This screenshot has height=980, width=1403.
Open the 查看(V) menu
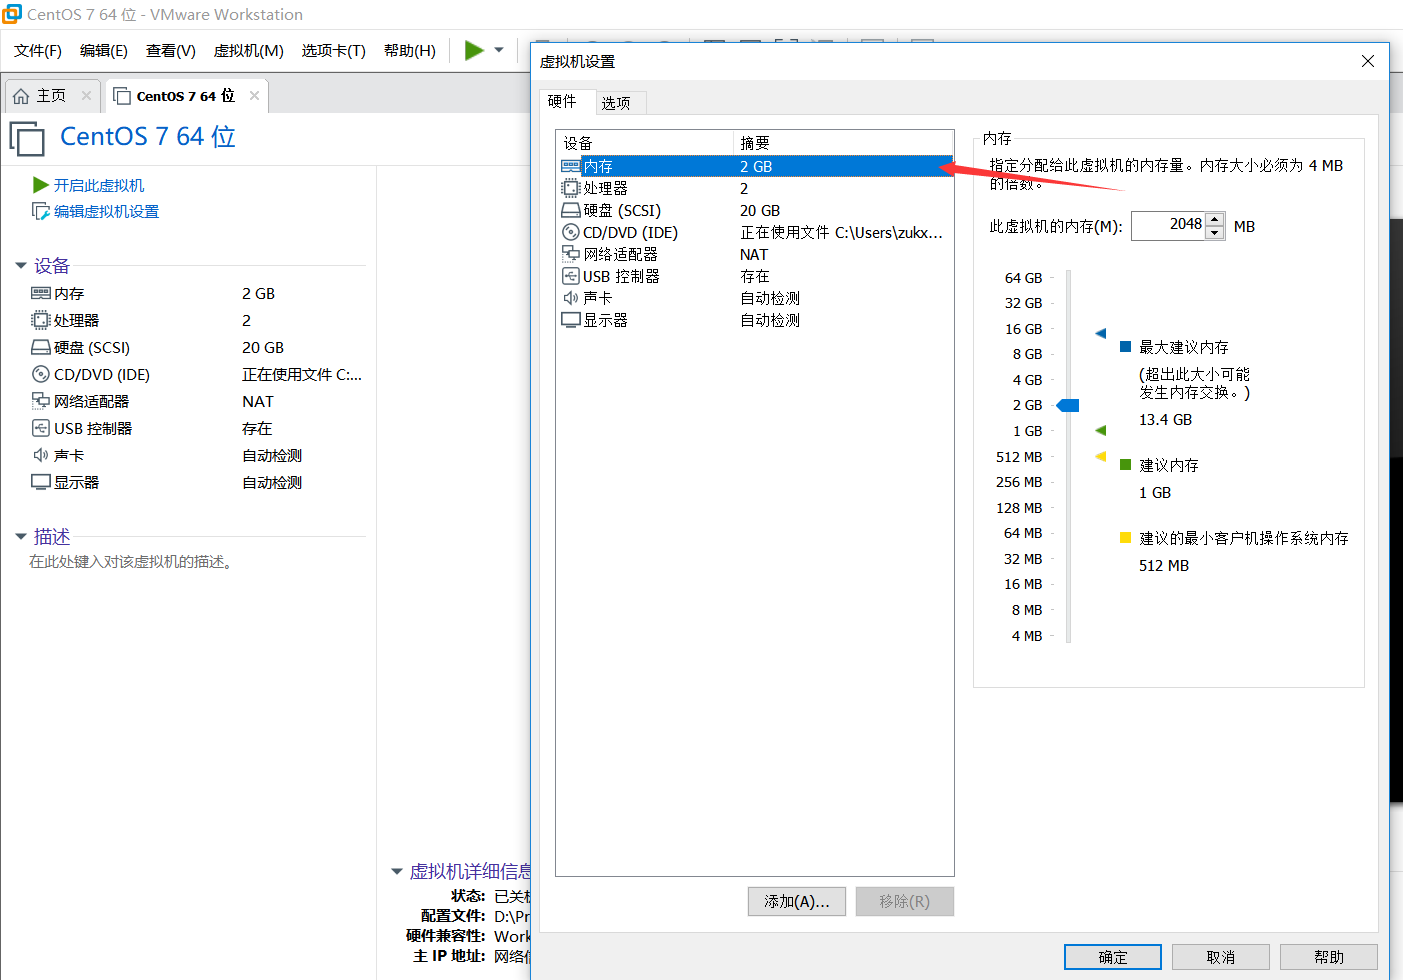[171, 51]
